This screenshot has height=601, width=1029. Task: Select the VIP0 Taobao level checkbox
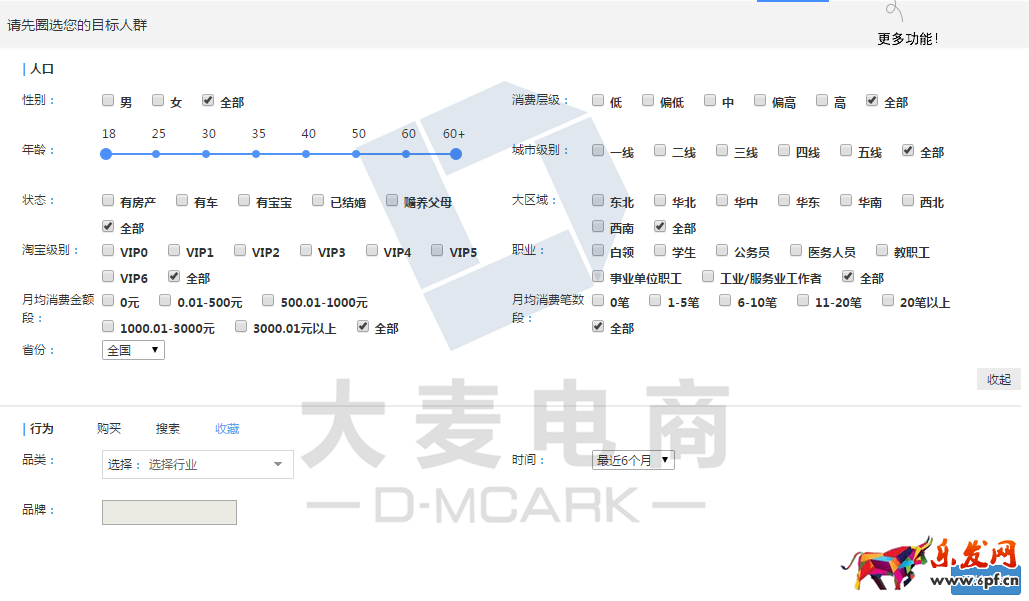click(x=108, y=250)
